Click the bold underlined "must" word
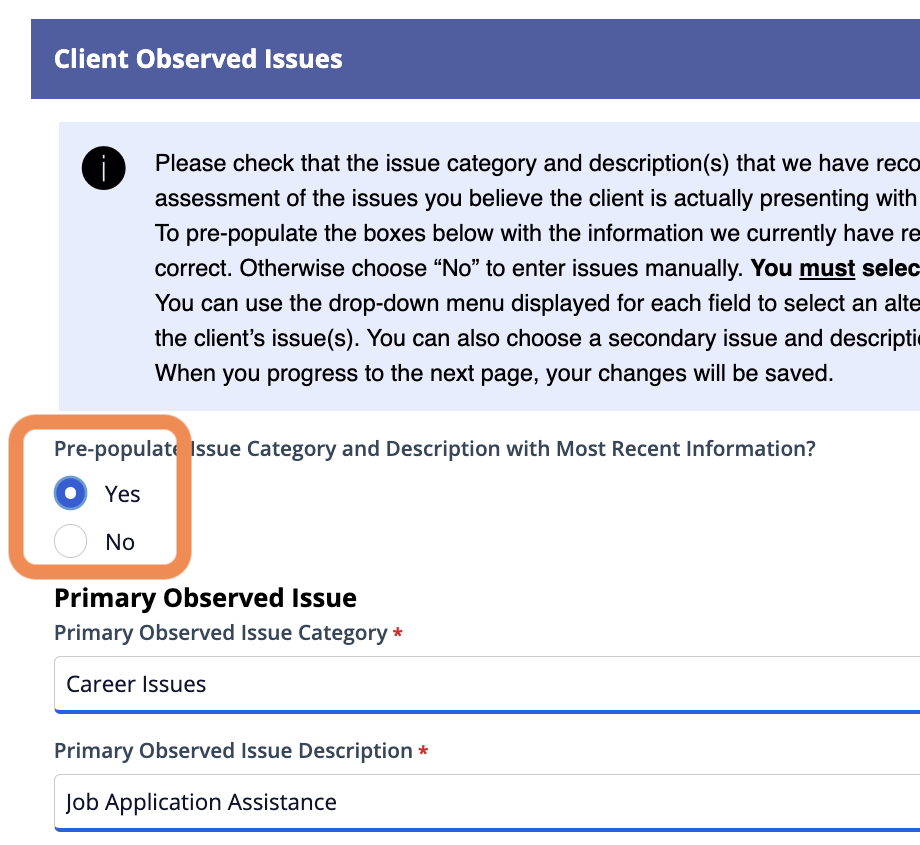 (826, 269)
